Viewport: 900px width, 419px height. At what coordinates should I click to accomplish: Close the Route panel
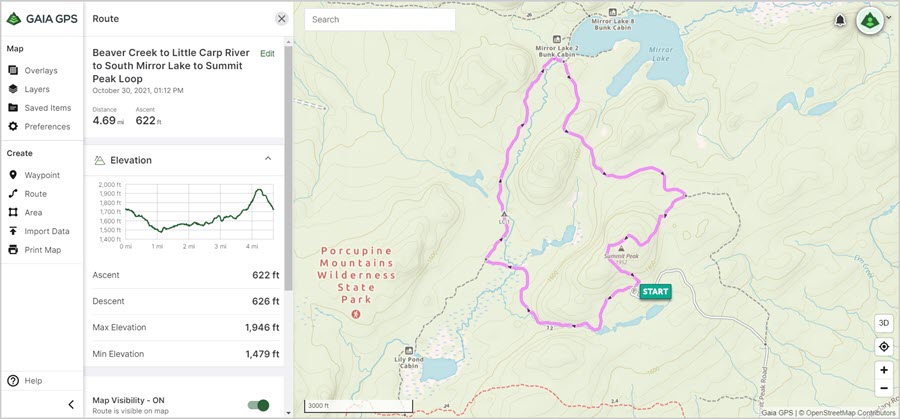tap(281, 19)
